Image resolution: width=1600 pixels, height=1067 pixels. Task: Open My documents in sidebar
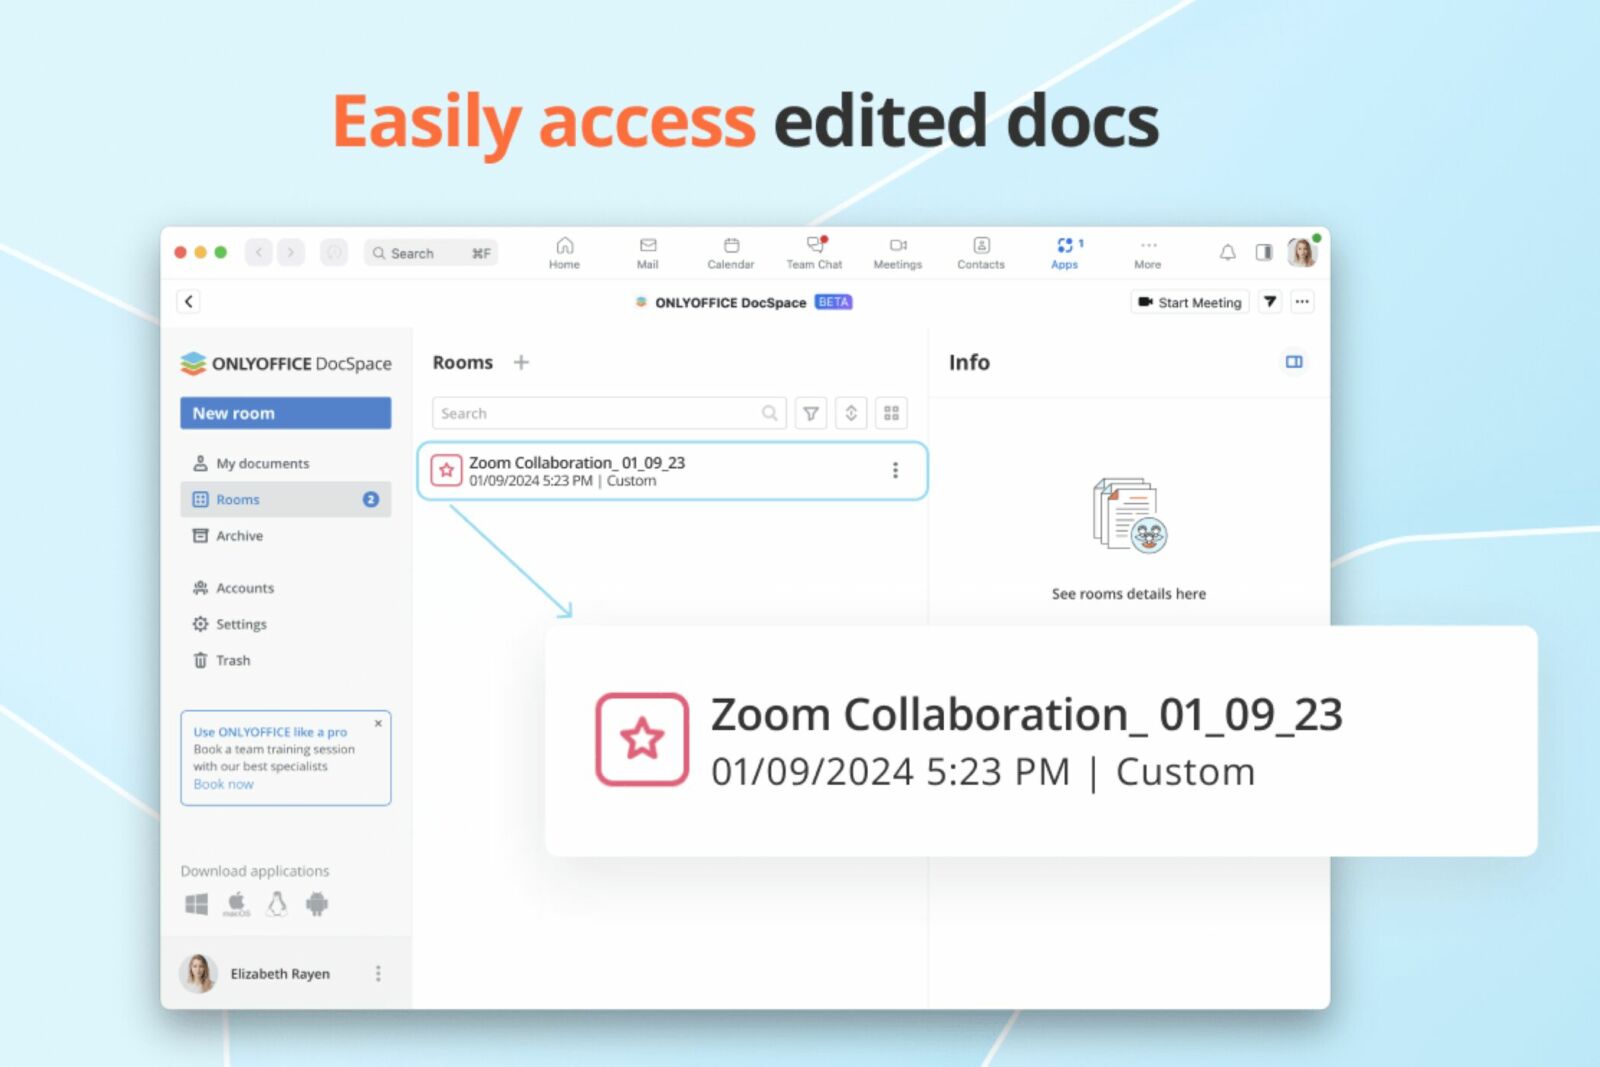point(285,463)
